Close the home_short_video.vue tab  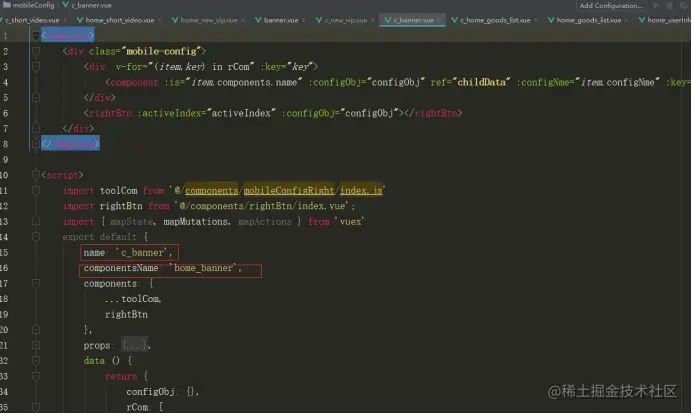click(159, 20)
